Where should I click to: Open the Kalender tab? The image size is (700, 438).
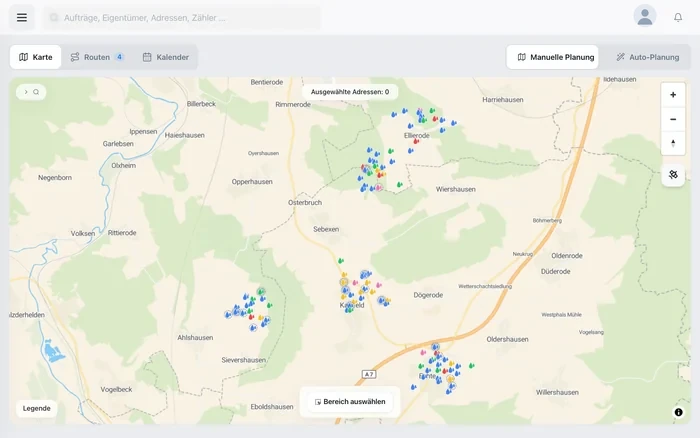(x=166, y=57)
